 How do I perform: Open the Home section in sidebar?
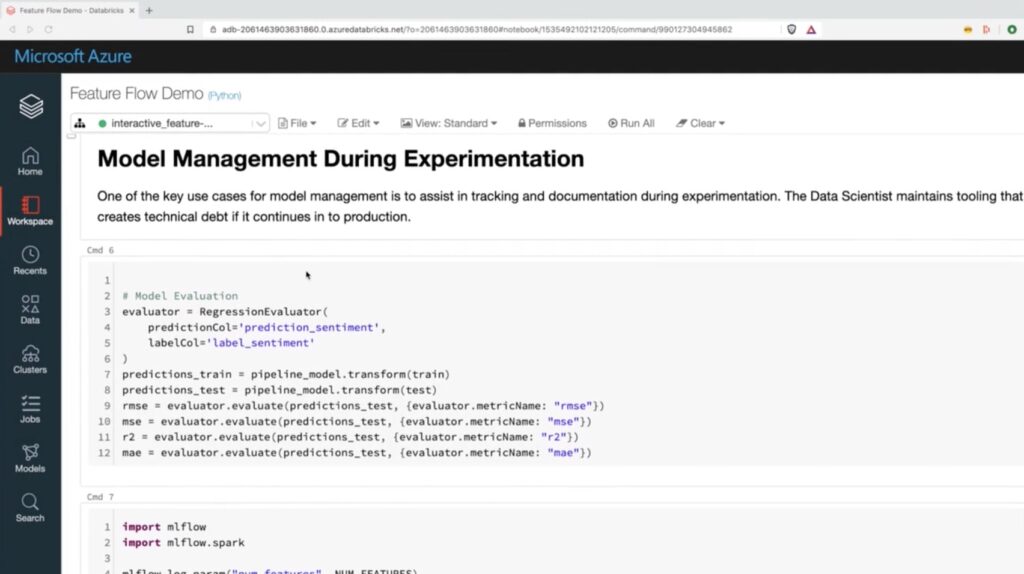point(30,160)
